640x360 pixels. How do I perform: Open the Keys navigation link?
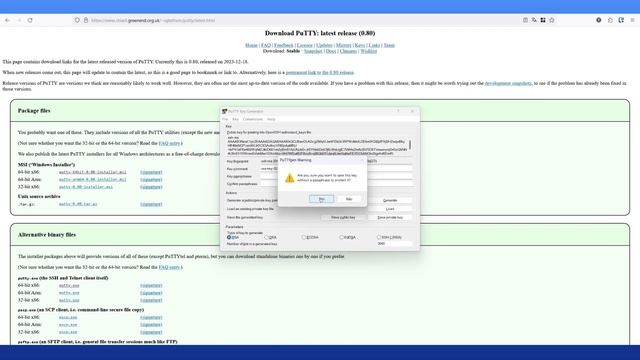[360, 45]
